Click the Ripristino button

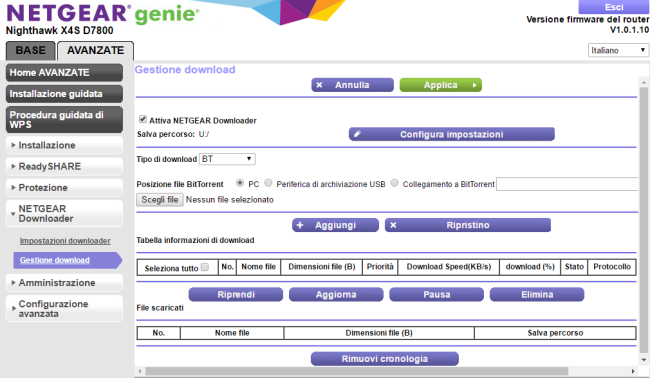[468, 225]
